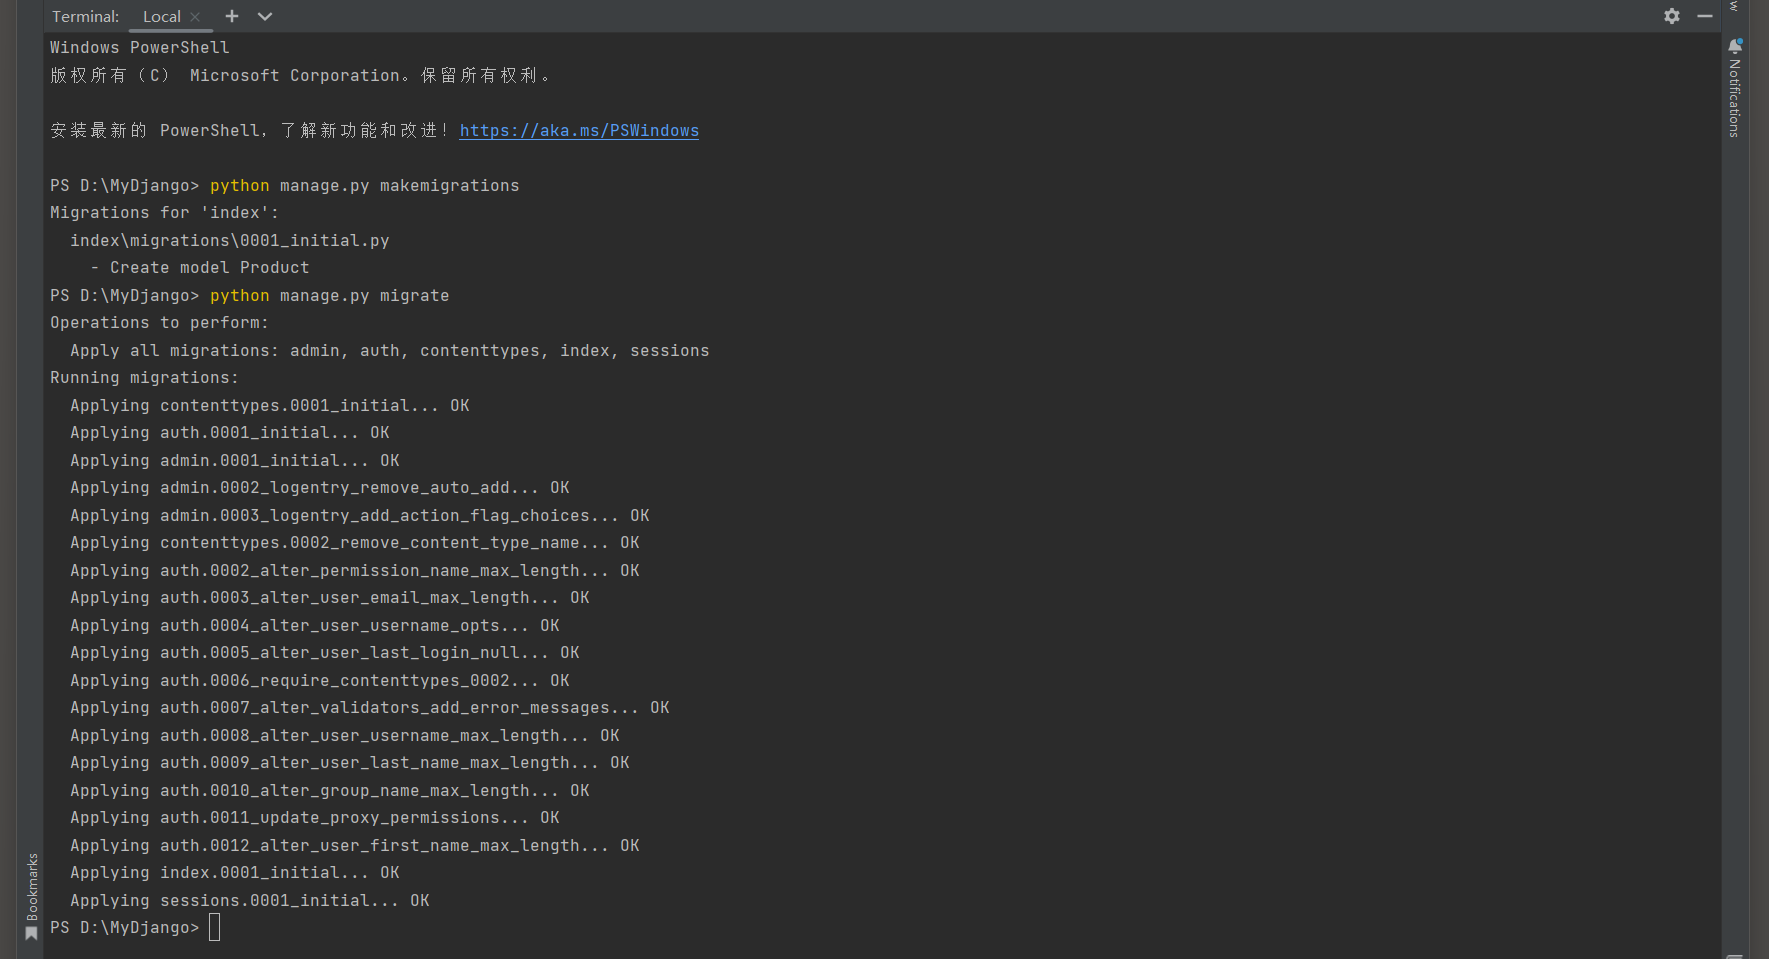
Task: Click the 'Applying sessions.0001_initial... OK' line
Action: point(250,901)
